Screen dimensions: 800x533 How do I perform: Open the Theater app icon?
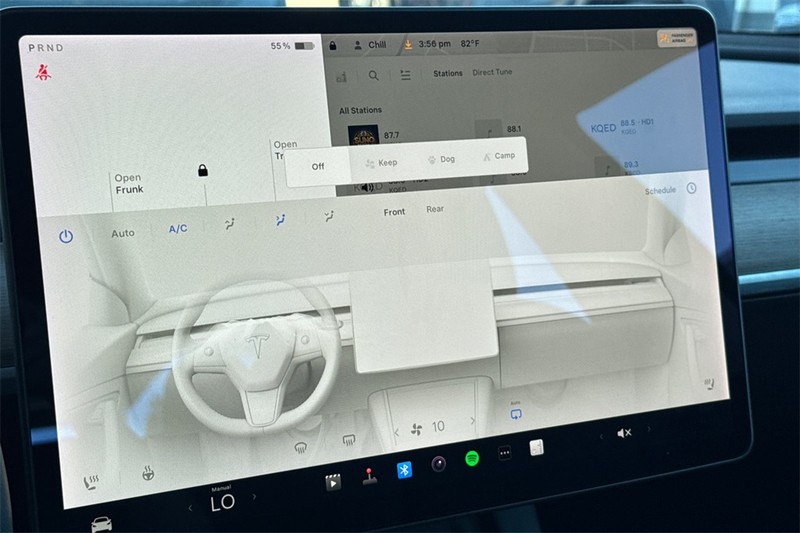[x=333, y=481]
